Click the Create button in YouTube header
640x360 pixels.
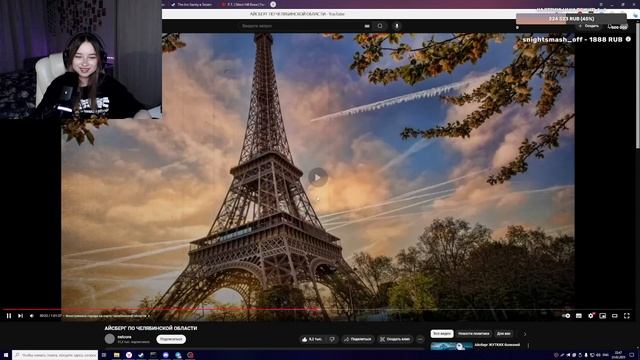pyautogui.click(x=589, y=26)
